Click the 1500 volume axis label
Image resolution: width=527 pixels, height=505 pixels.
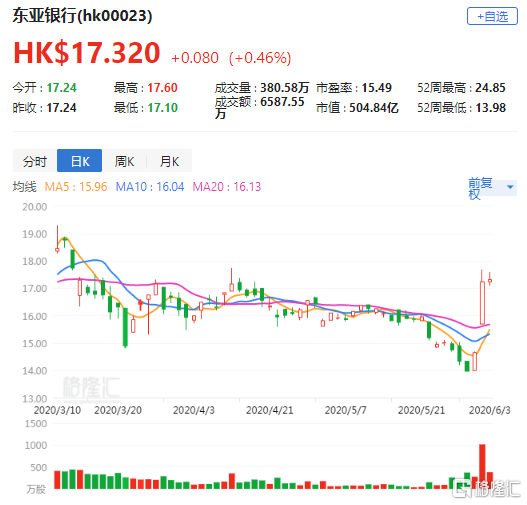click(x=36, y=424)
